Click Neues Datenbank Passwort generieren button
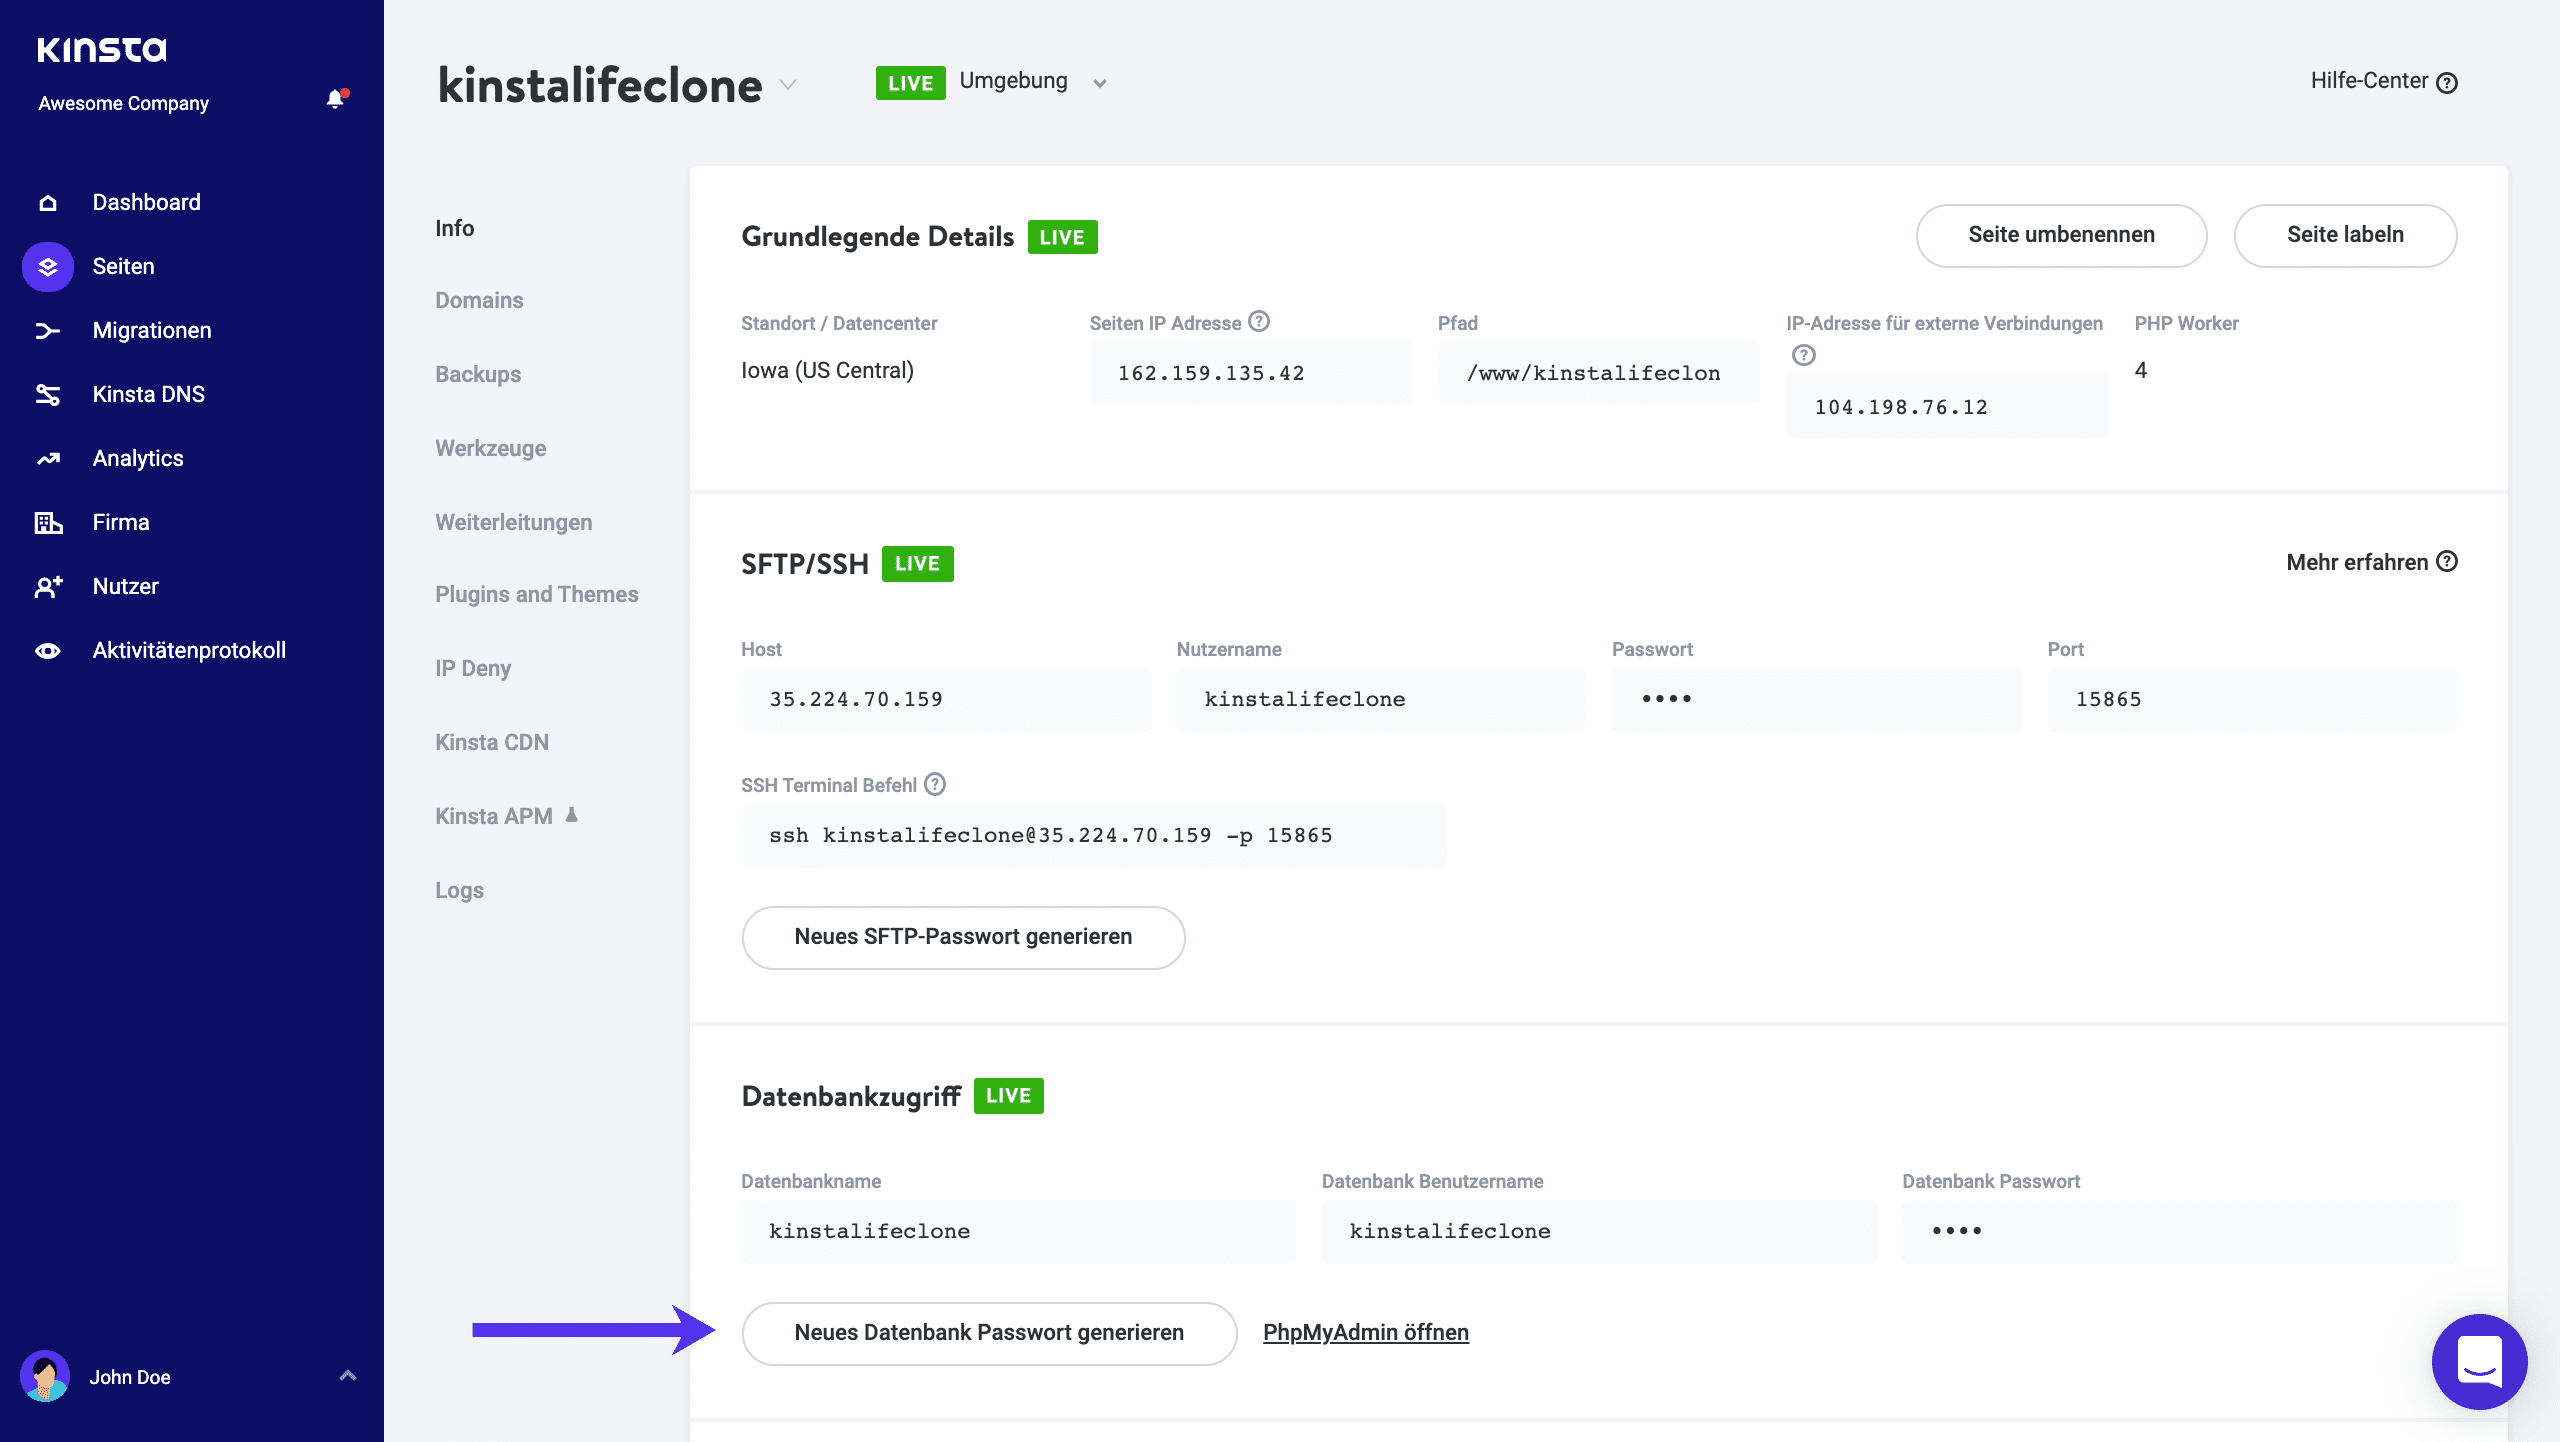2560x1442 pixels. (x=989, y=1333)
